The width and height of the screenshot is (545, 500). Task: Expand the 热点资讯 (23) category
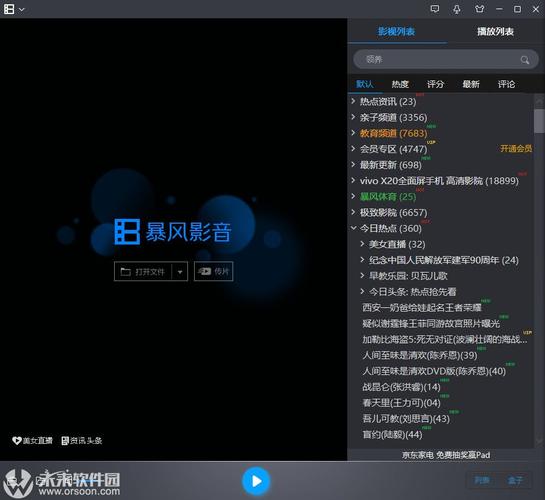(353, 101)
